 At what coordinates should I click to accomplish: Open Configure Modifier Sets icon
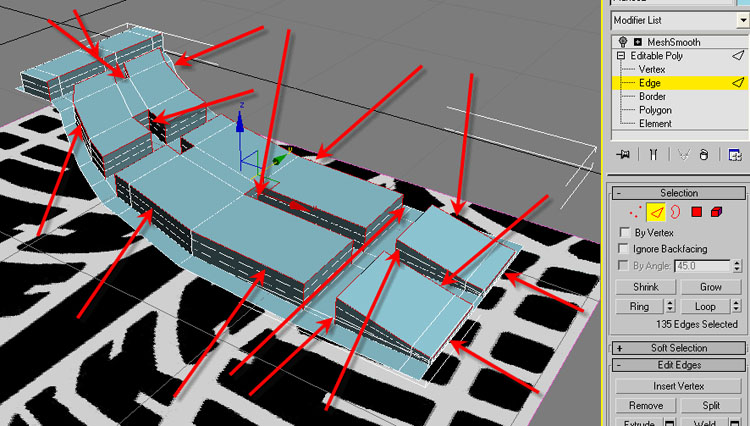click(734, 155)
